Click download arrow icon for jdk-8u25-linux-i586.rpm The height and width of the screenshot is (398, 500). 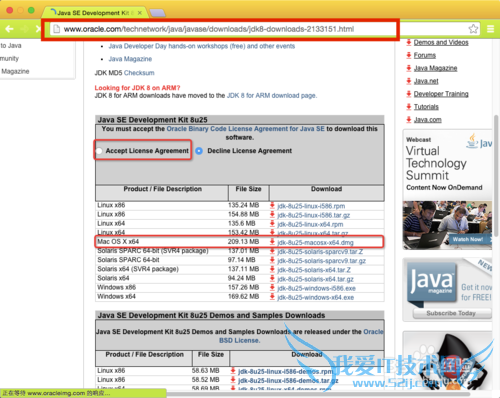(x=272, y=206)
